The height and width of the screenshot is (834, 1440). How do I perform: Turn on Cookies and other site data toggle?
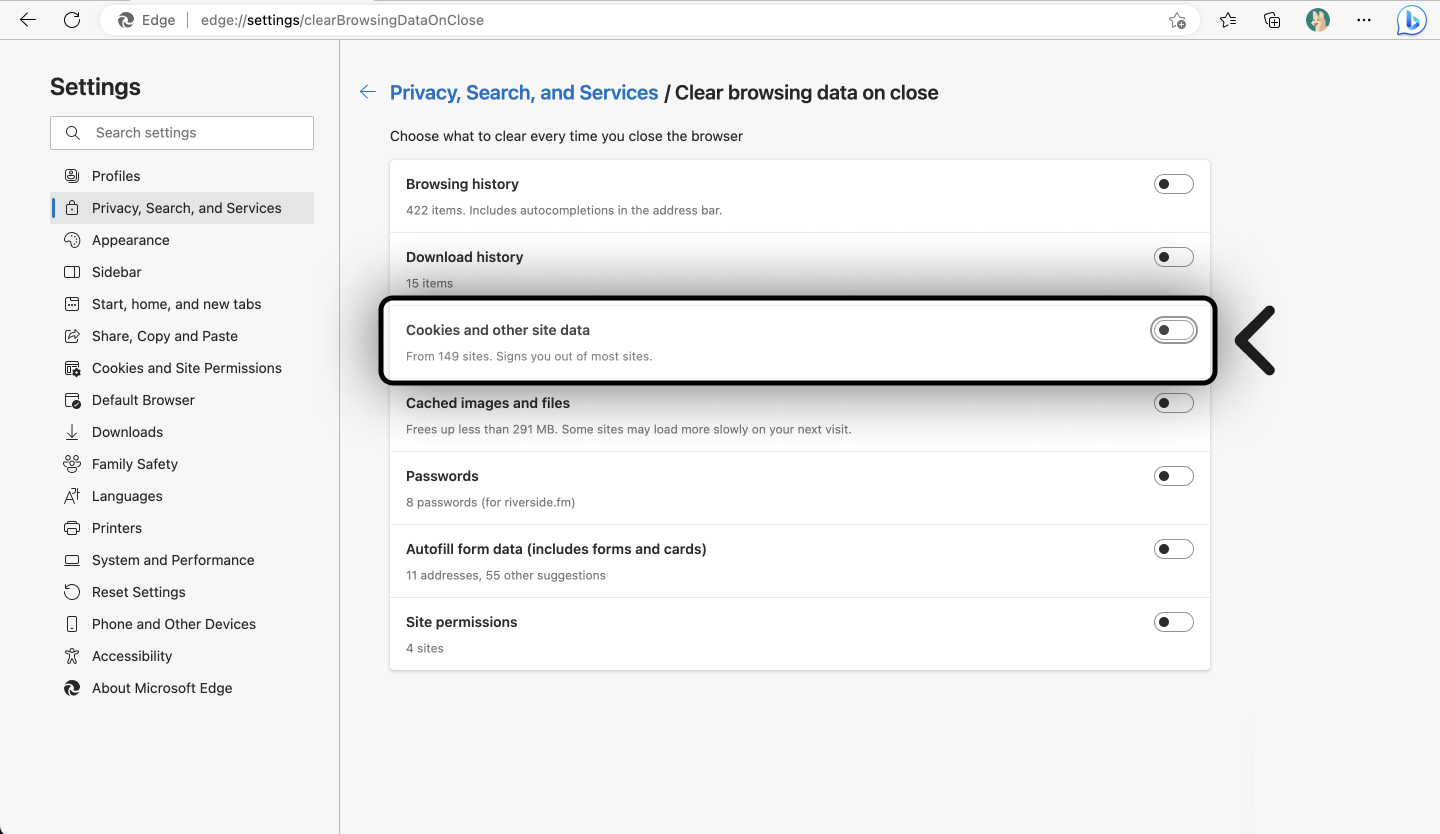point(1173,330)
